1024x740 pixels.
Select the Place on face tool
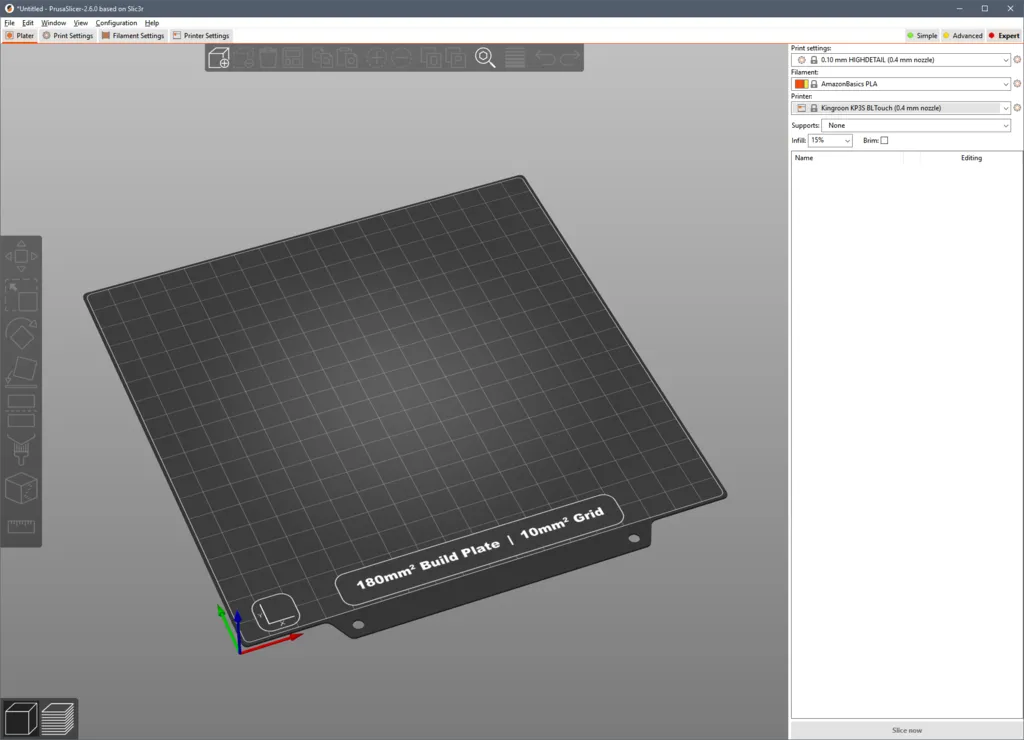[21, 372]
